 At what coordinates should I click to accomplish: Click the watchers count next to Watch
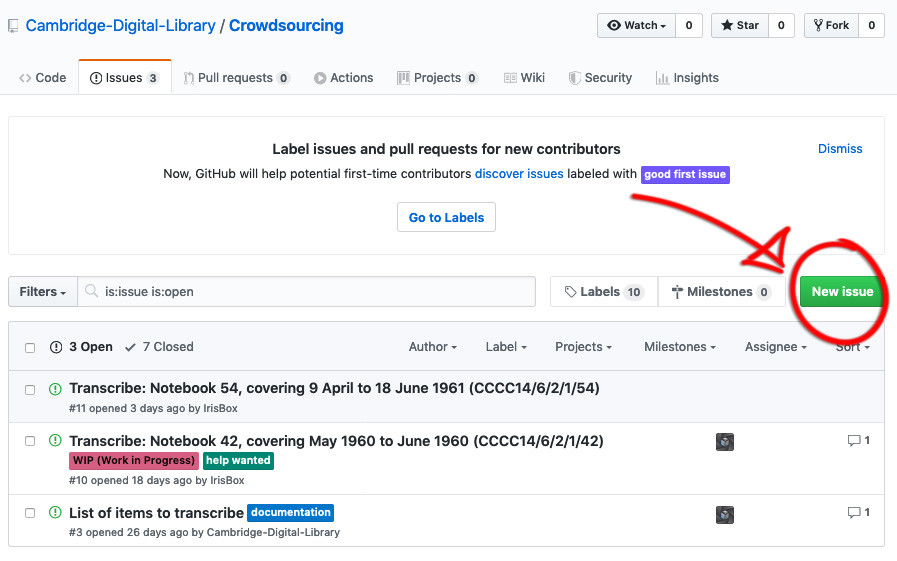click(689, 25)
